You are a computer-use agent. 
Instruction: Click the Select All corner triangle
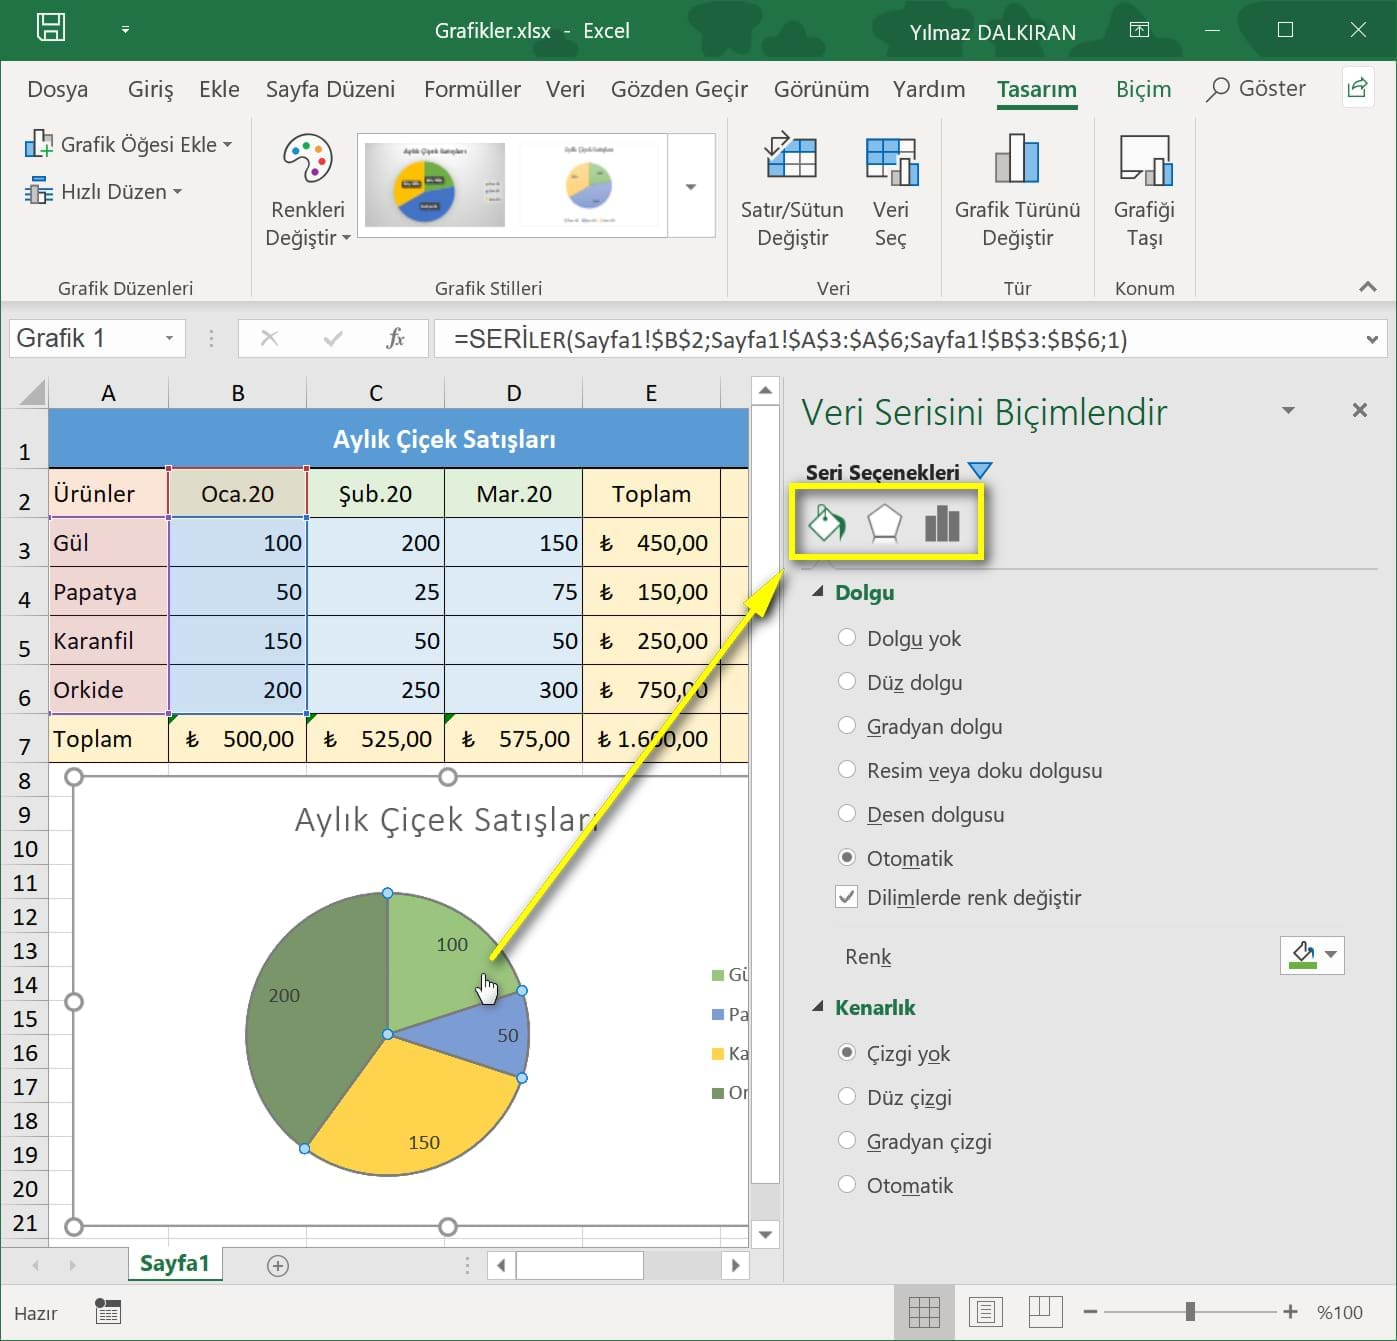click(32, 392)
